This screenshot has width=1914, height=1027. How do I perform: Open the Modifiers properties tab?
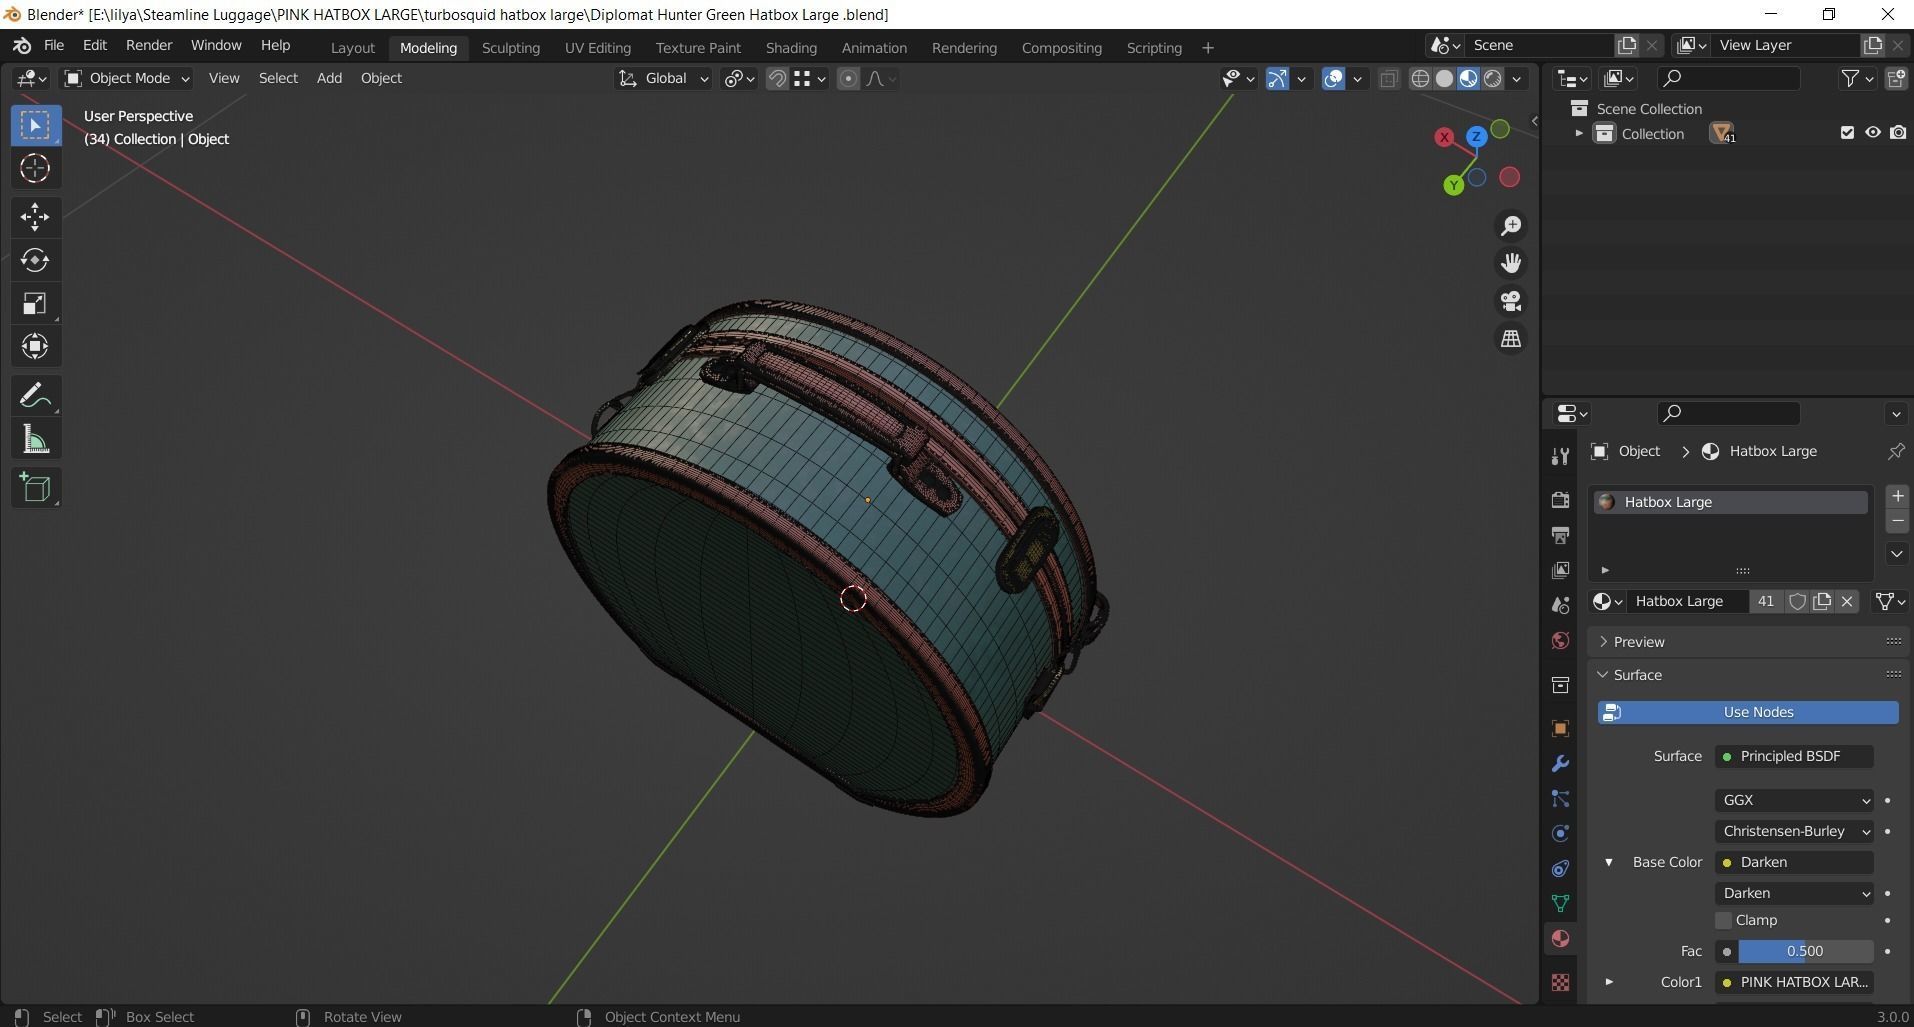point(1560,764)
